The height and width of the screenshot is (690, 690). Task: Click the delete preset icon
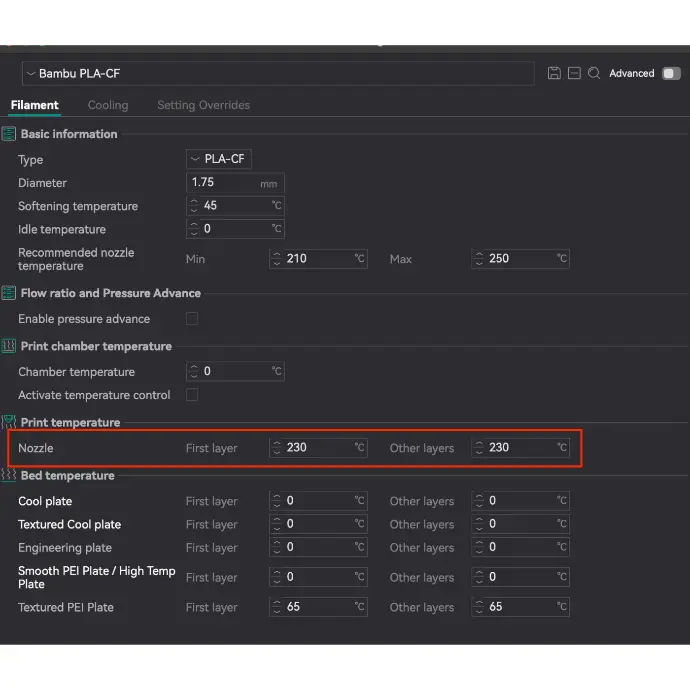point(574,73)
